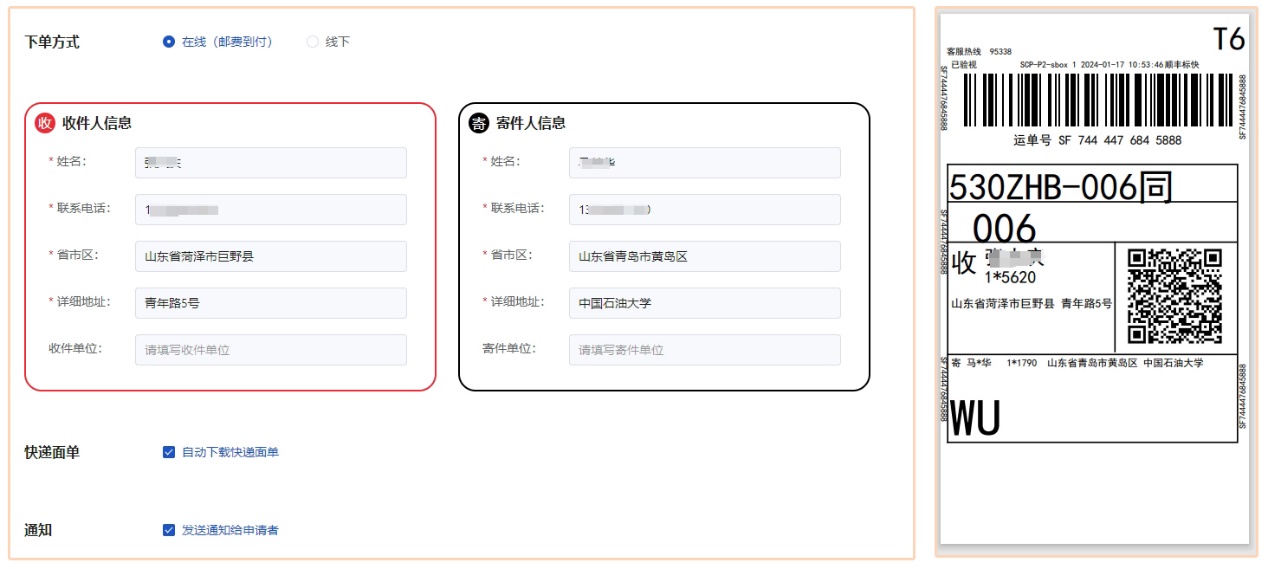The height and width of the screenshot is (569, 1268).
Task: Click the sender 姓名 input field
Action: pos(704,163)
